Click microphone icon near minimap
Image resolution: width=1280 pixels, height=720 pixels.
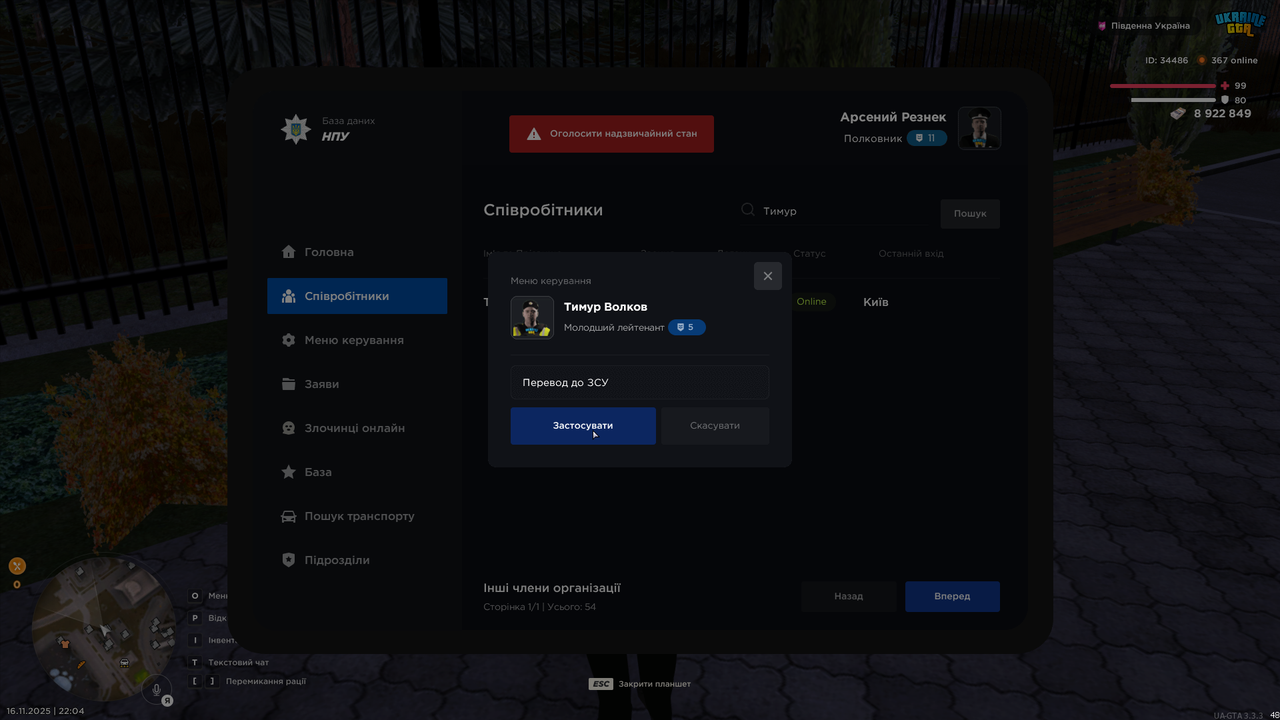[155, 689]
